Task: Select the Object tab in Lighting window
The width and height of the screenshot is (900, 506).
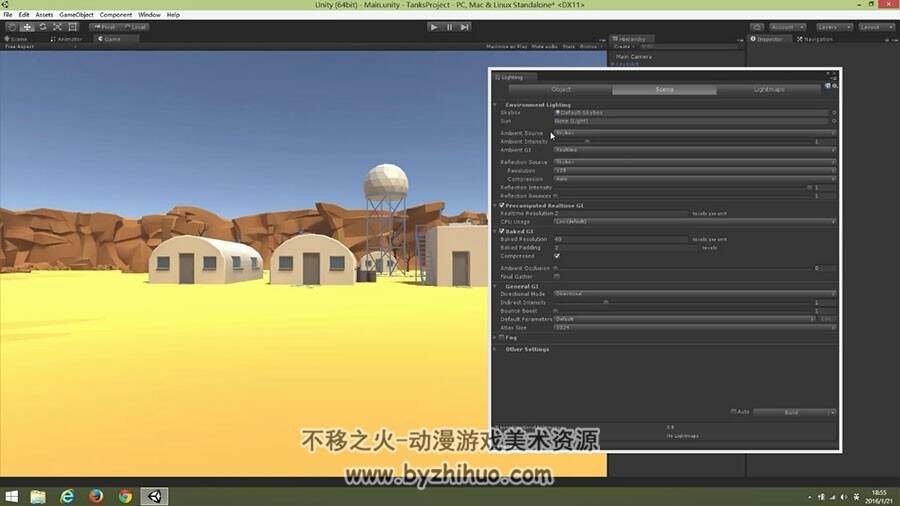Action: click(560, 89)
